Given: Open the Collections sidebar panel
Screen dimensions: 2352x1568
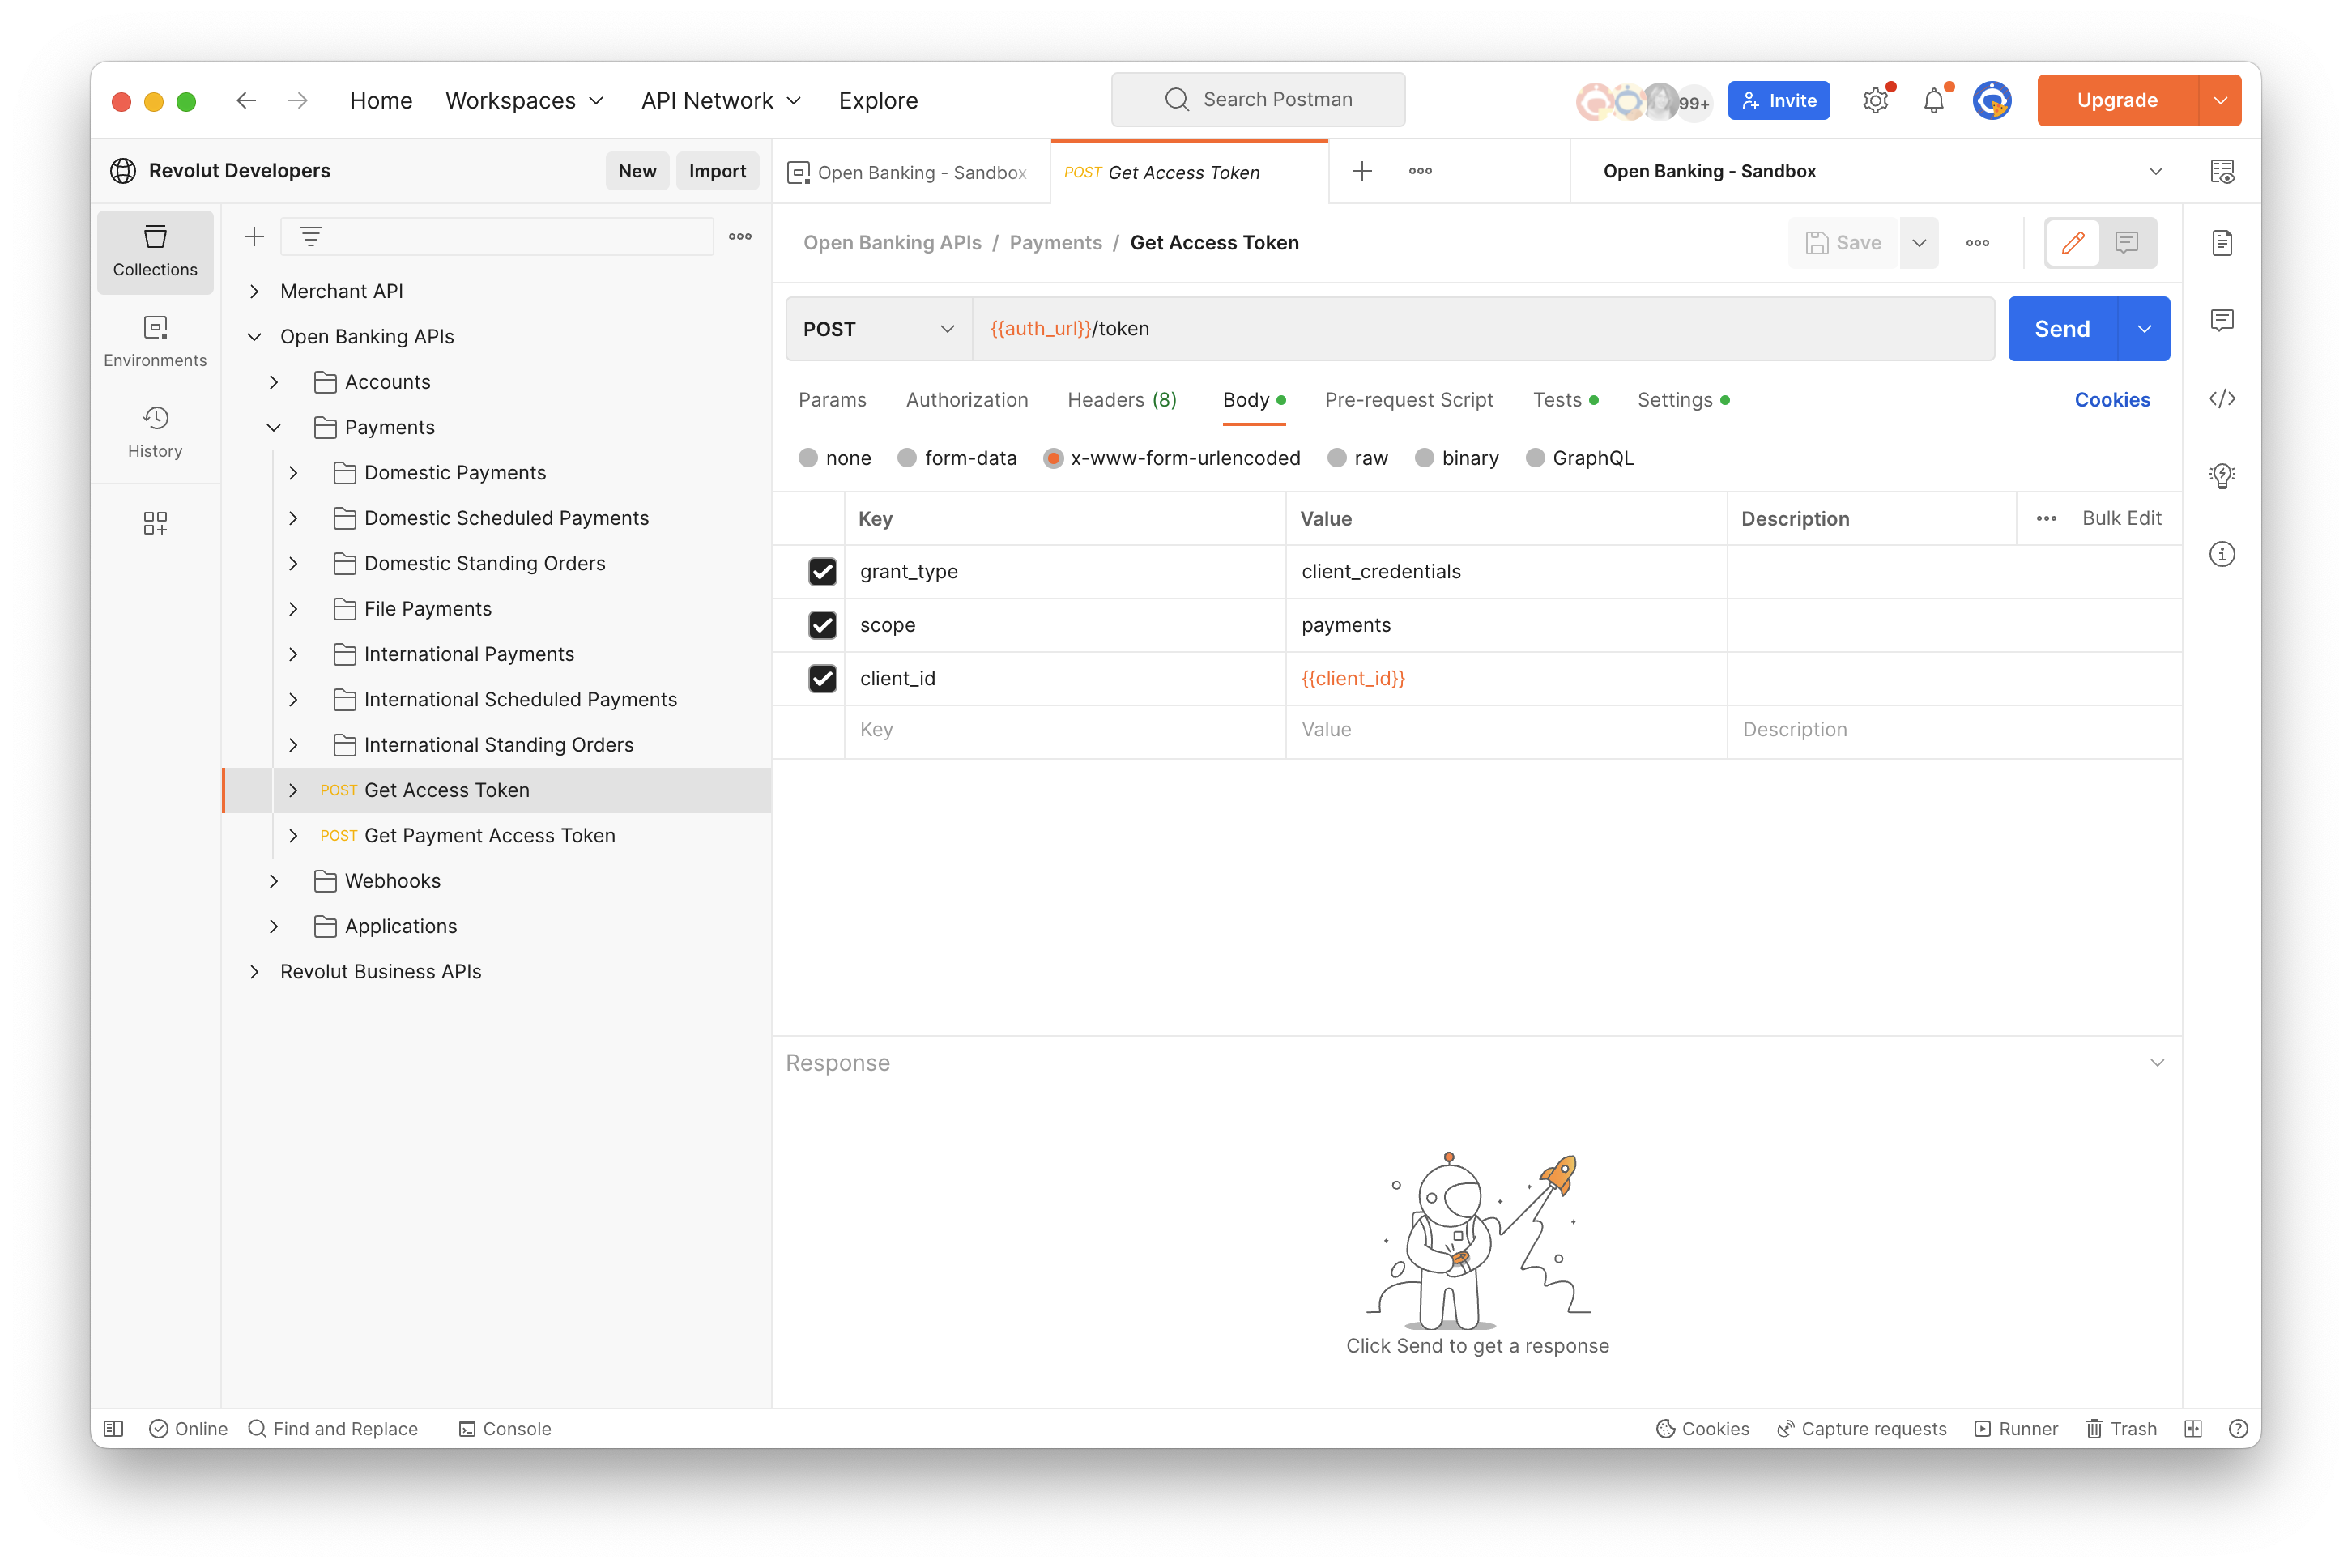Looking at the screenshot, I should (x=155, y=251).
